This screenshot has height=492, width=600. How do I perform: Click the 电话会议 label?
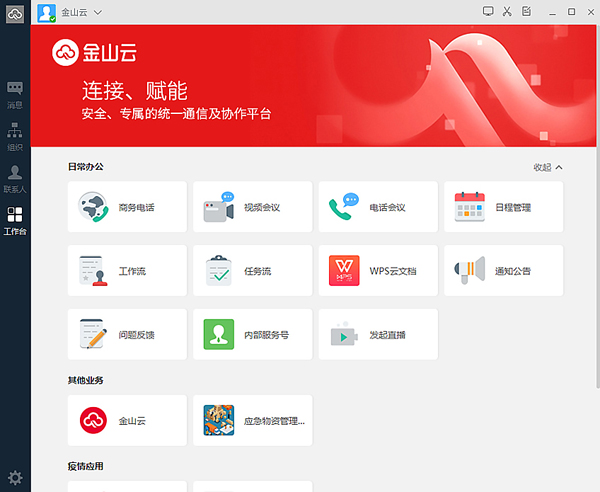pos(387,207)
